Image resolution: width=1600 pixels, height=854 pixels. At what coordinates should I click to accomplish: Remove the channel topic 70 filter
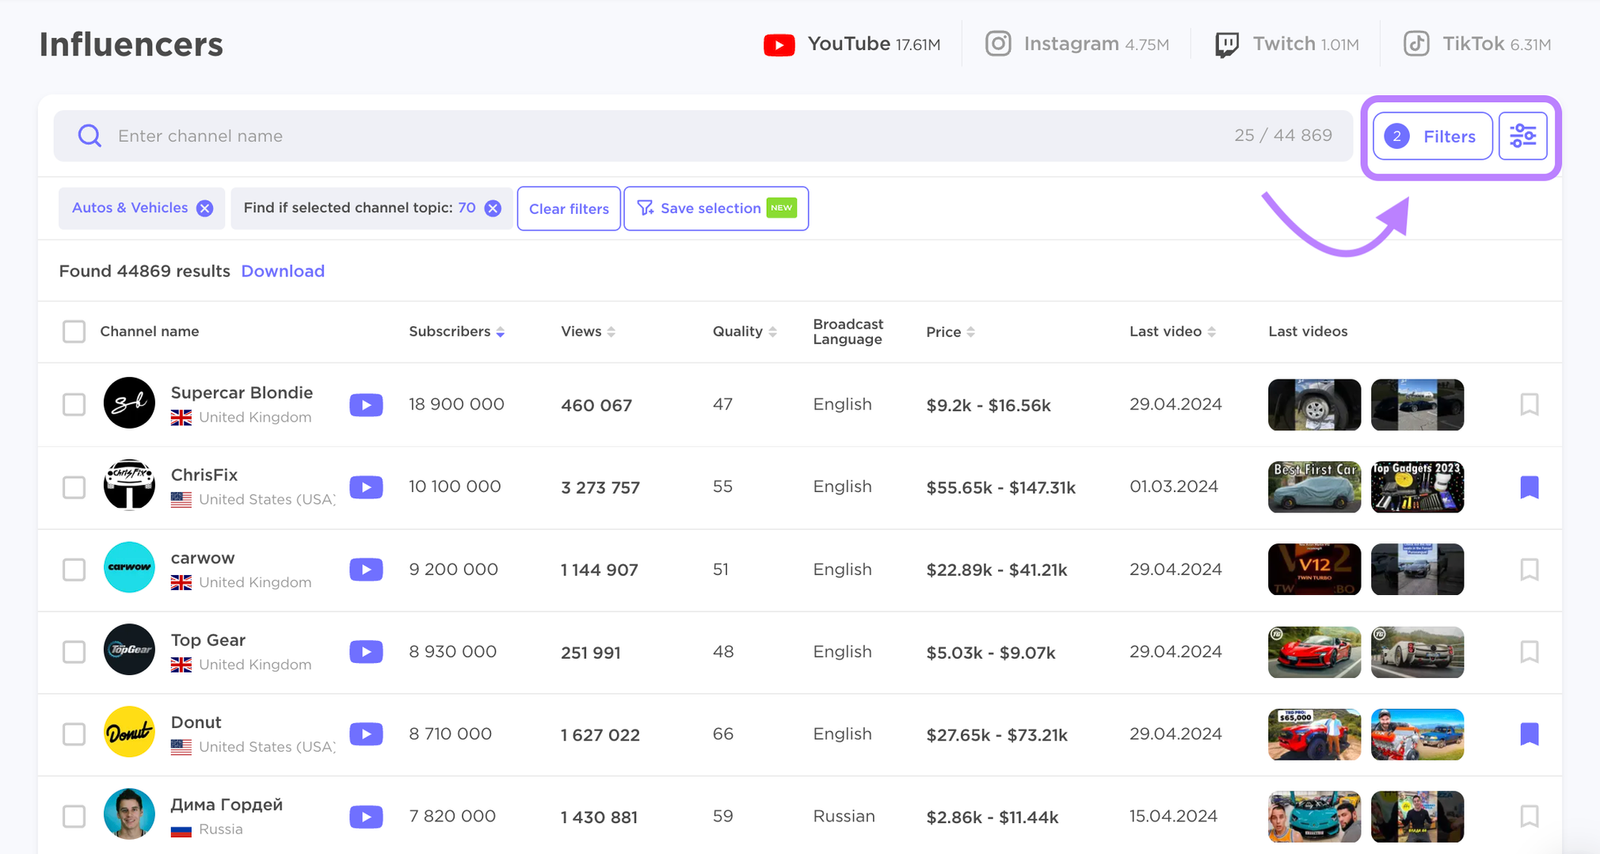click(x=493, y=208)
